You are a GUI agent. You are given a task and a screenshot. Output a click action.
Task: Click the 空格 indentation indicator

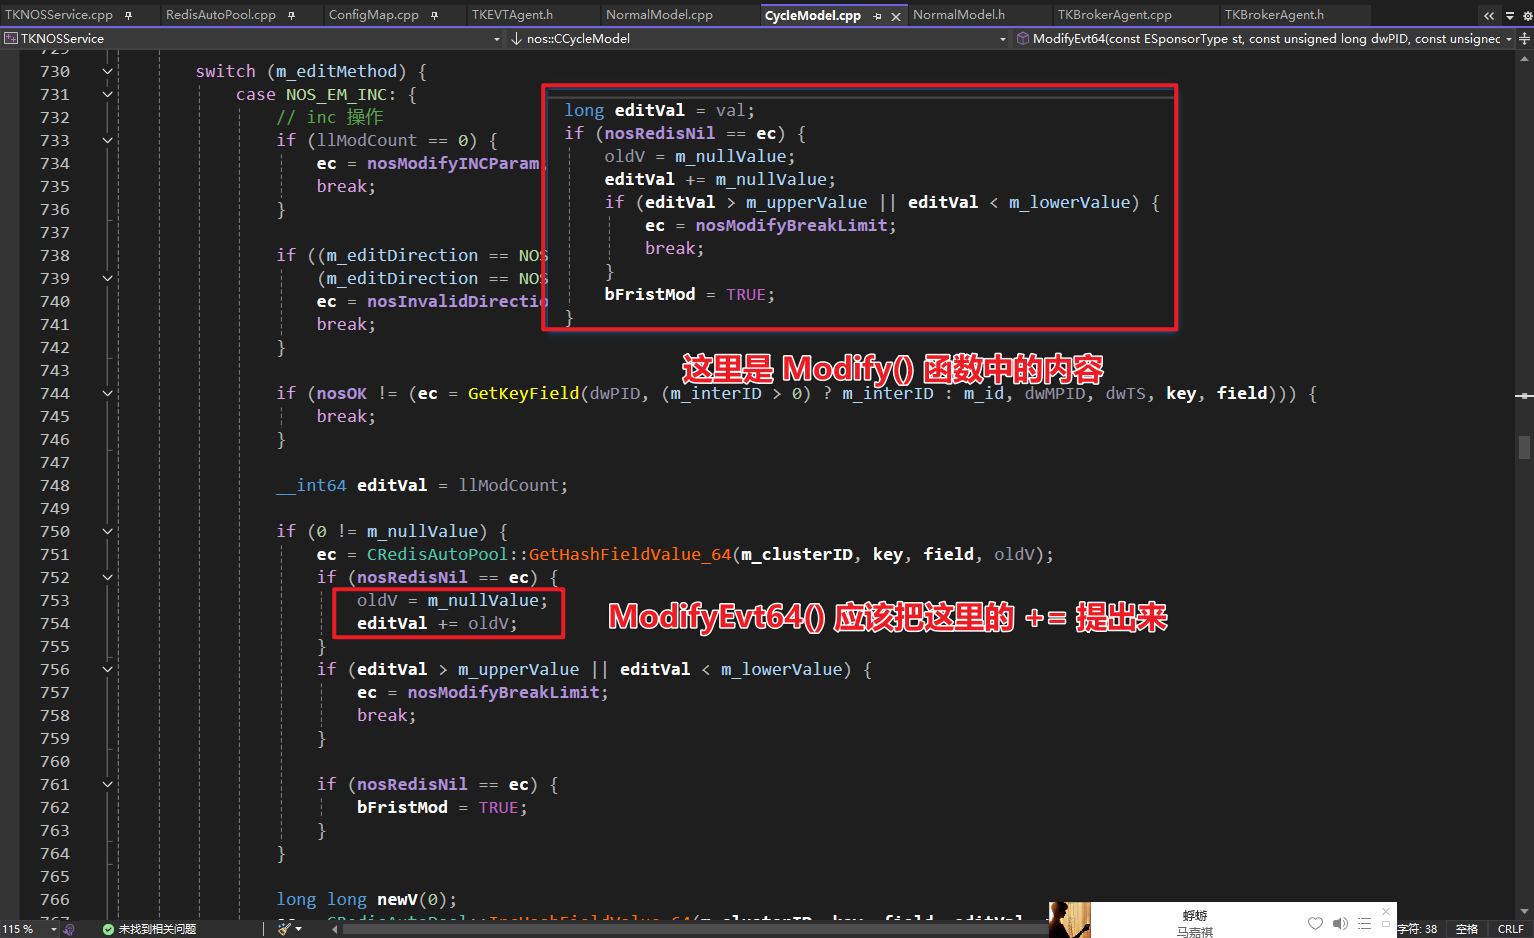1466,929
